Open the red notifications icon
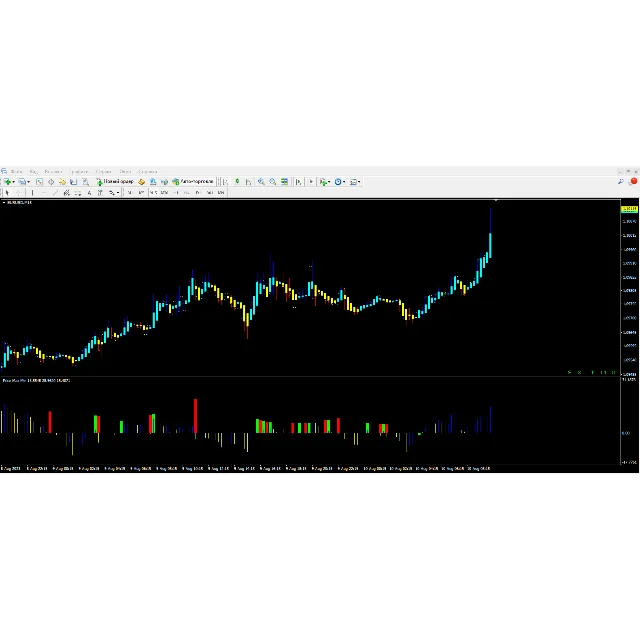 633,181
